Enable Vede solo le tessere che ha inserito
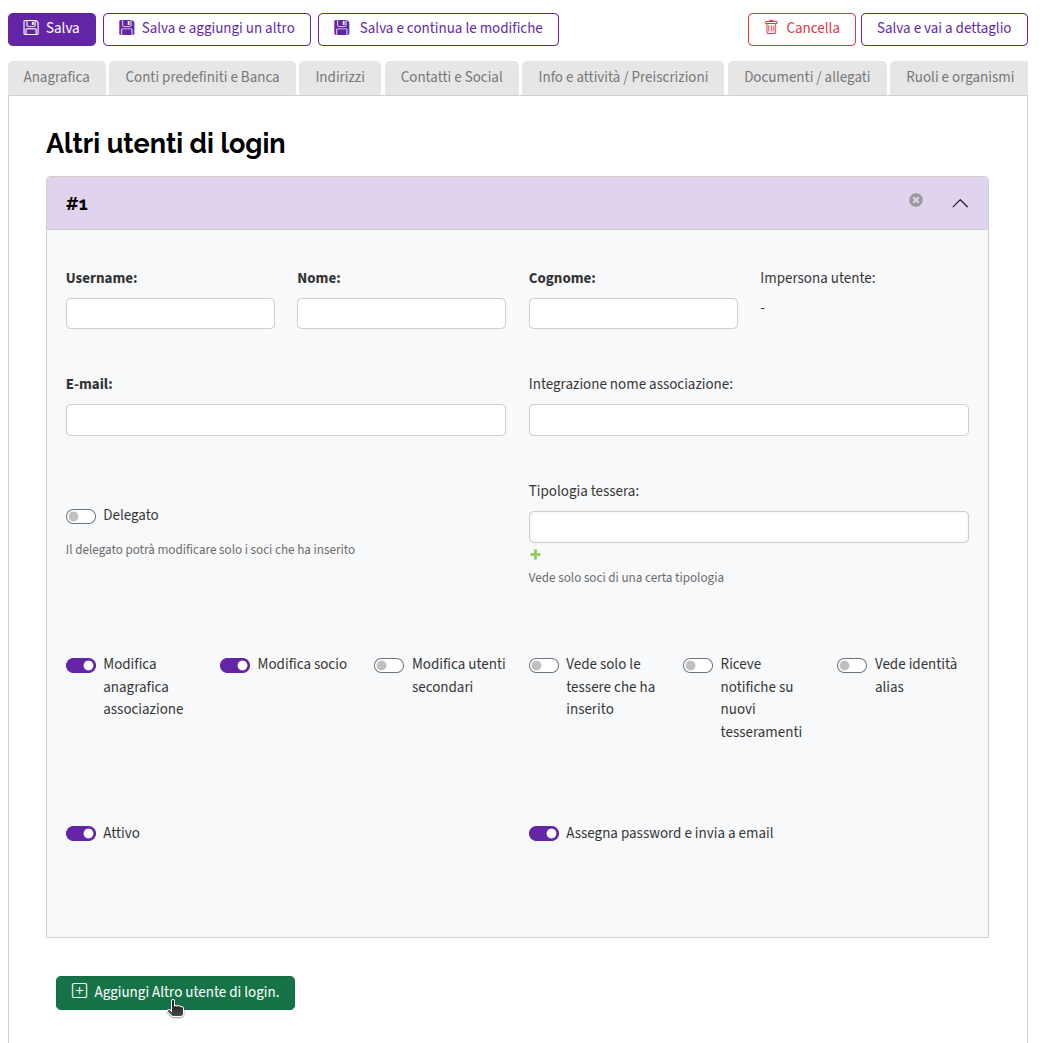 tap(544, 665)
